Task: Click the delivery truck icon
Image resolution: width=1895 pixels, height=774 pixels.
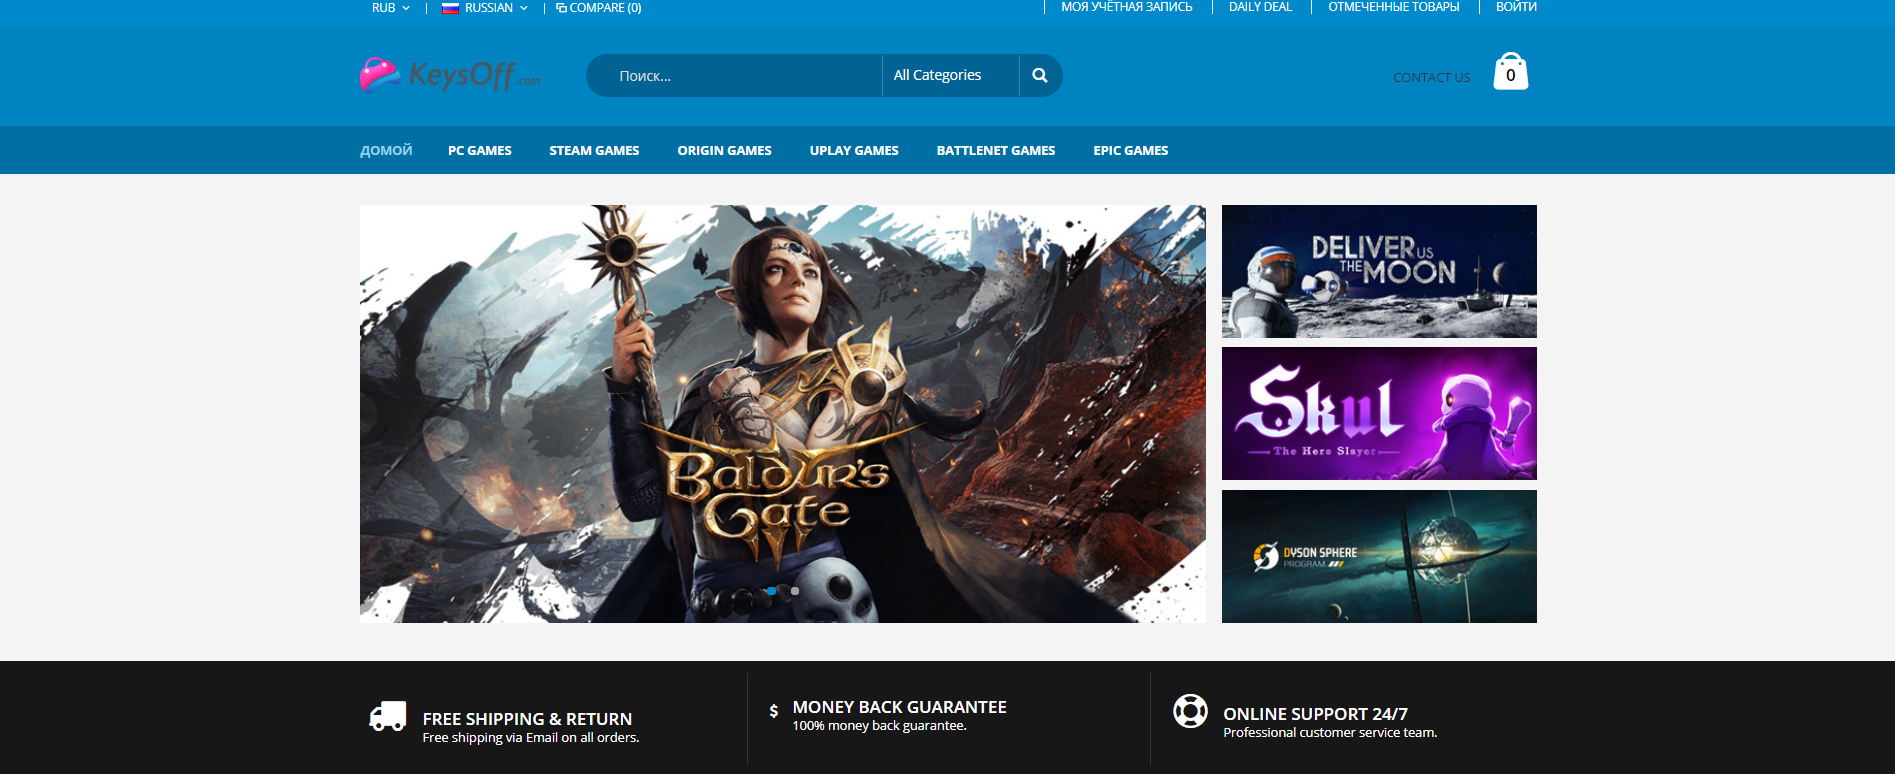Action: click(x=388, y=716)
